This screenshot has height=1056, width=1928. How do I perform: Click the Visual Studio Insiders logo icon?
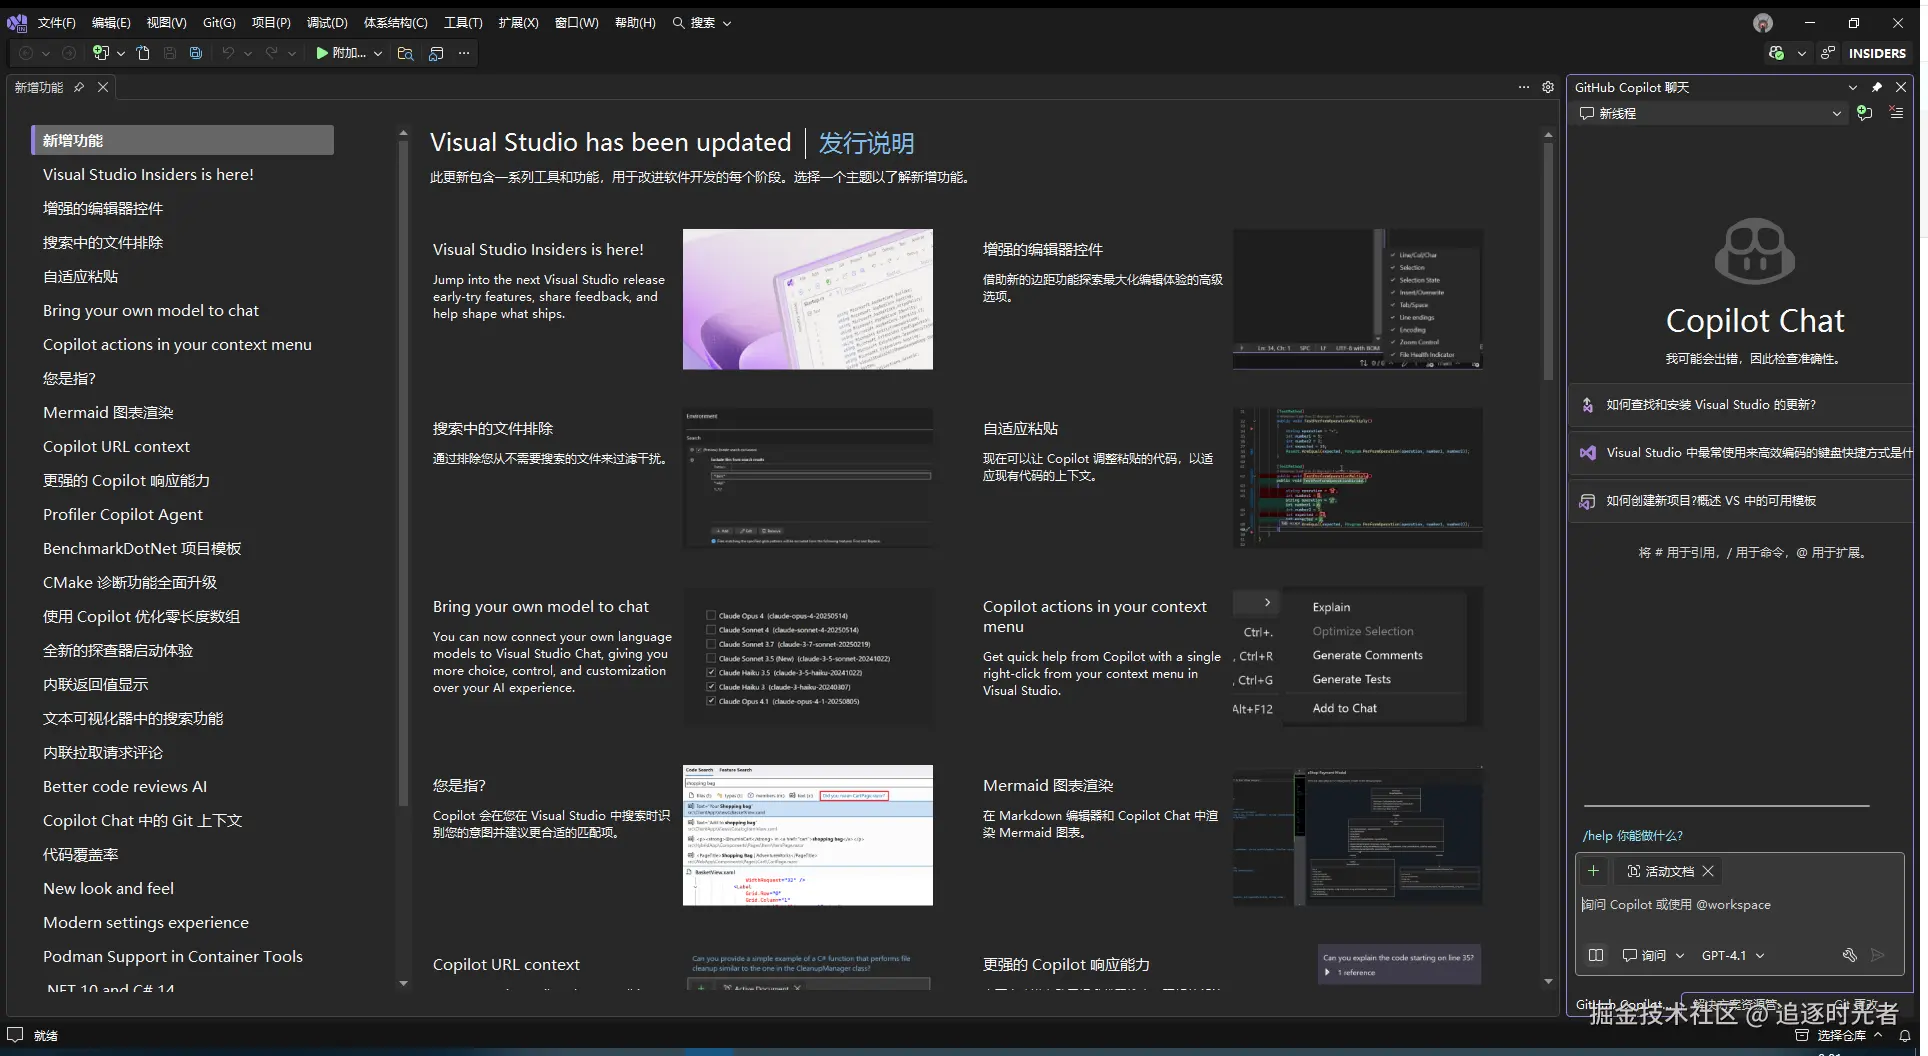pyautogui.click(x=17, y=22)
